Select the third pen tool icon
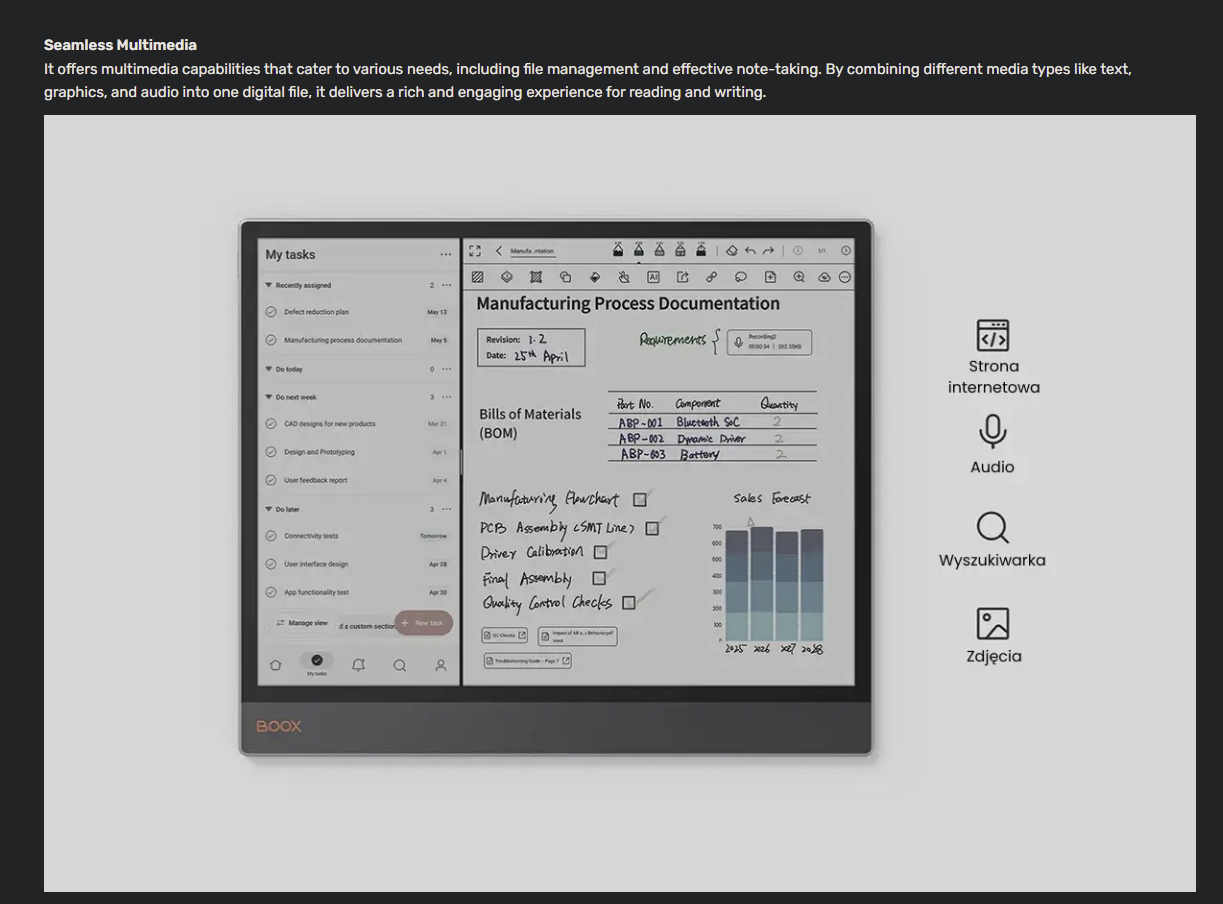The image size is (1223, 904). coord(660,250)
